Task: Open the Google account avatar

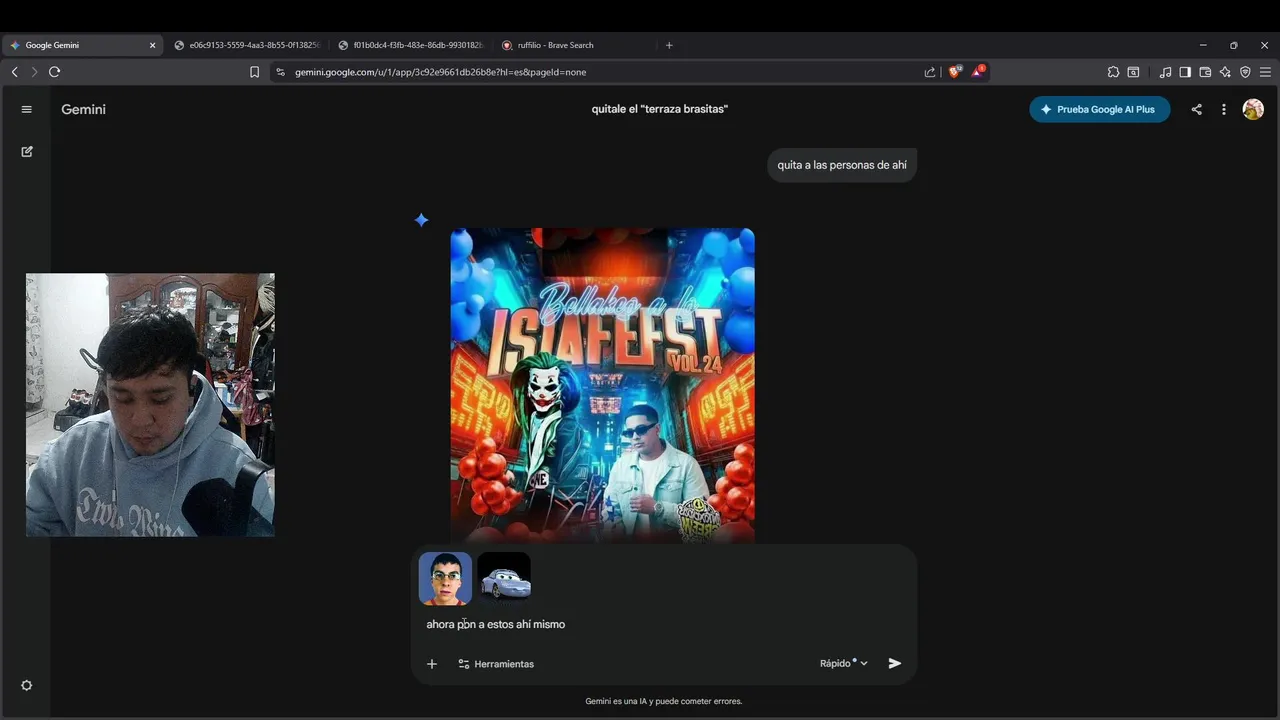Action: click(x=1253, y=109)
